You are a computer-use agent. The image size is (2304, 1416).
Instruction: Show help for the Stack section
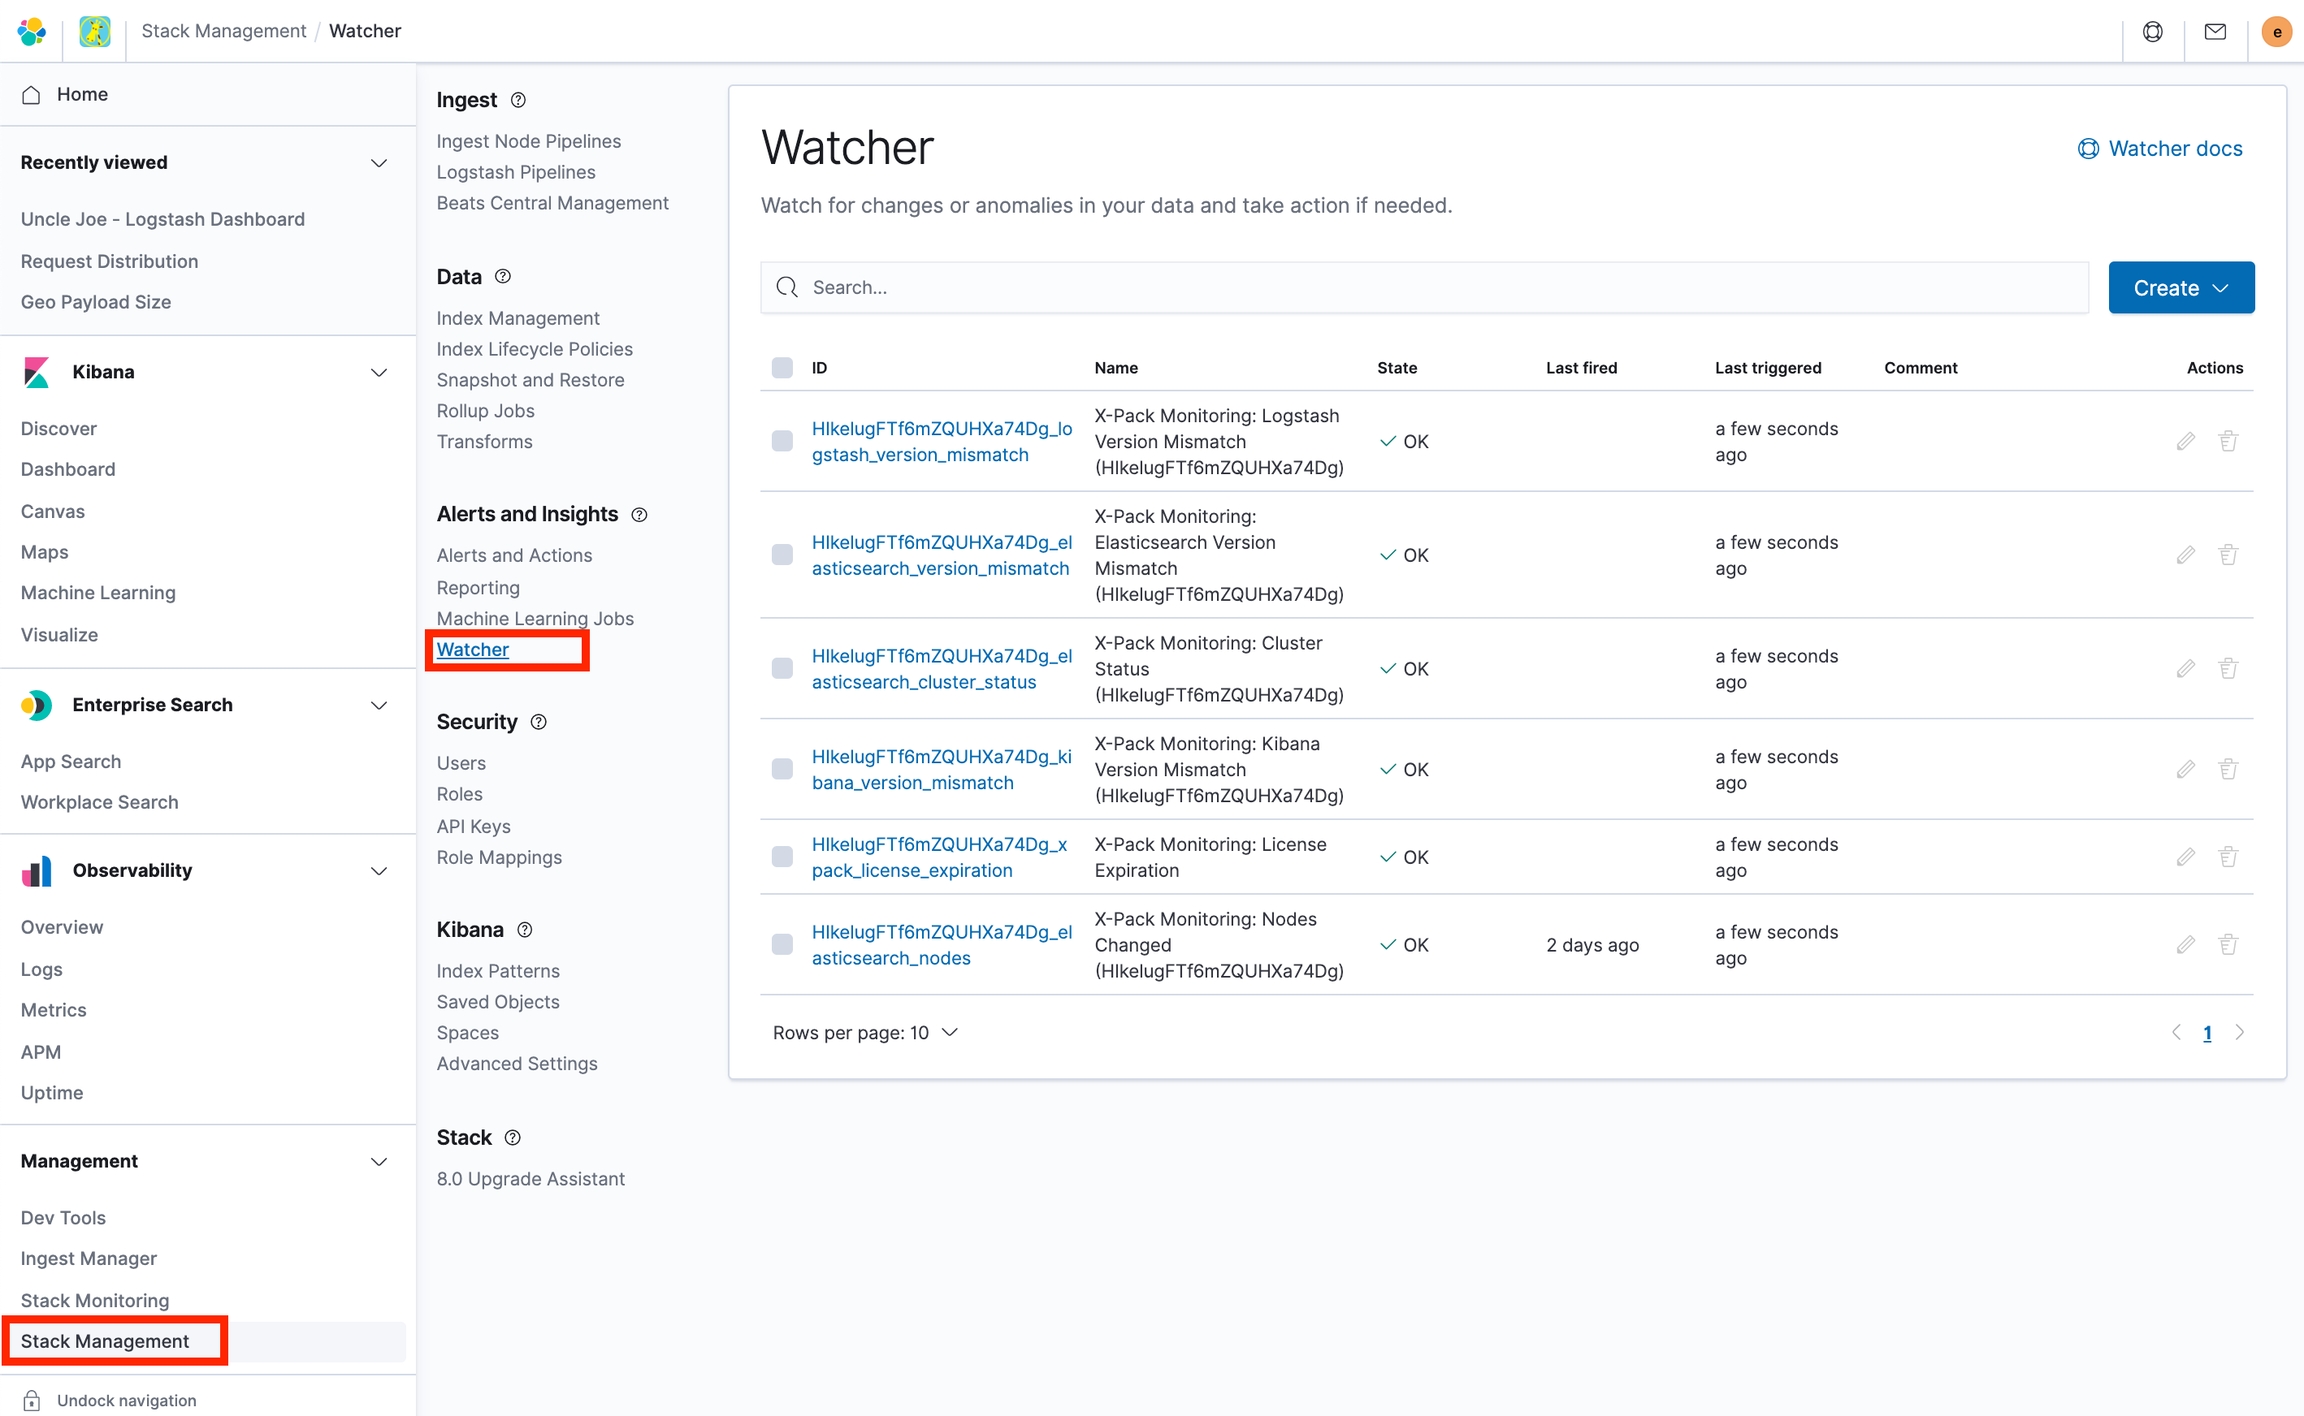(513, 1138)
